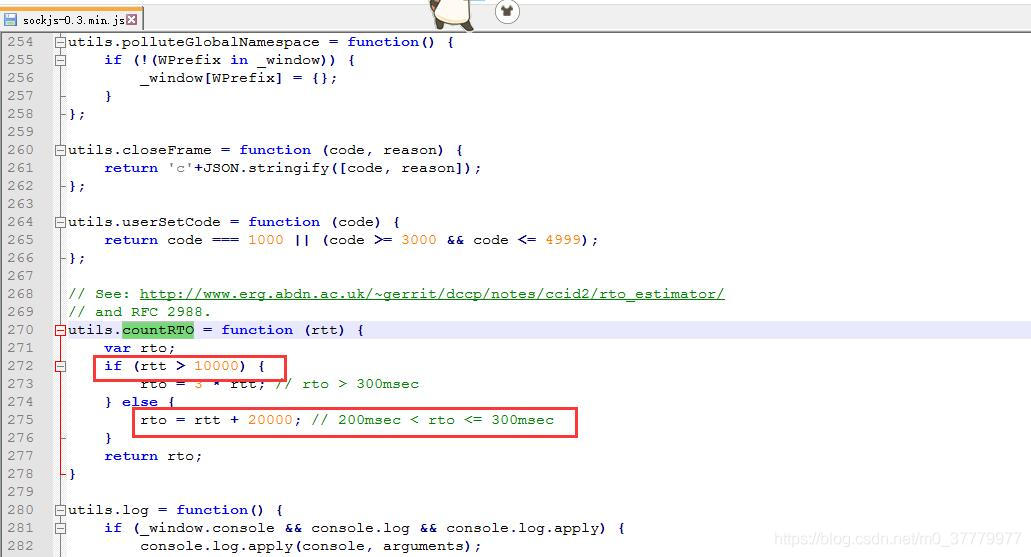The image size is (1031, 557).
Task: Click the value 20000 on line 275
Action: tap(270, 420)
